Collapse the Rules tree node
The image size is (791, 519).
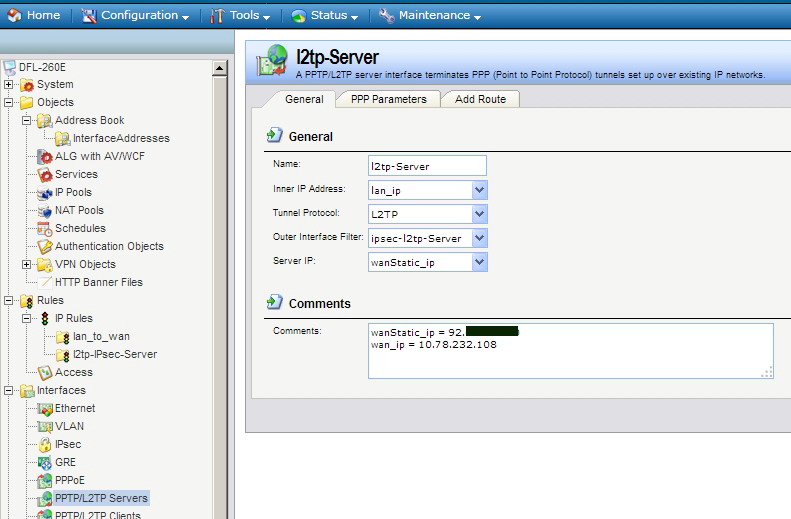(x=9, y=300)
